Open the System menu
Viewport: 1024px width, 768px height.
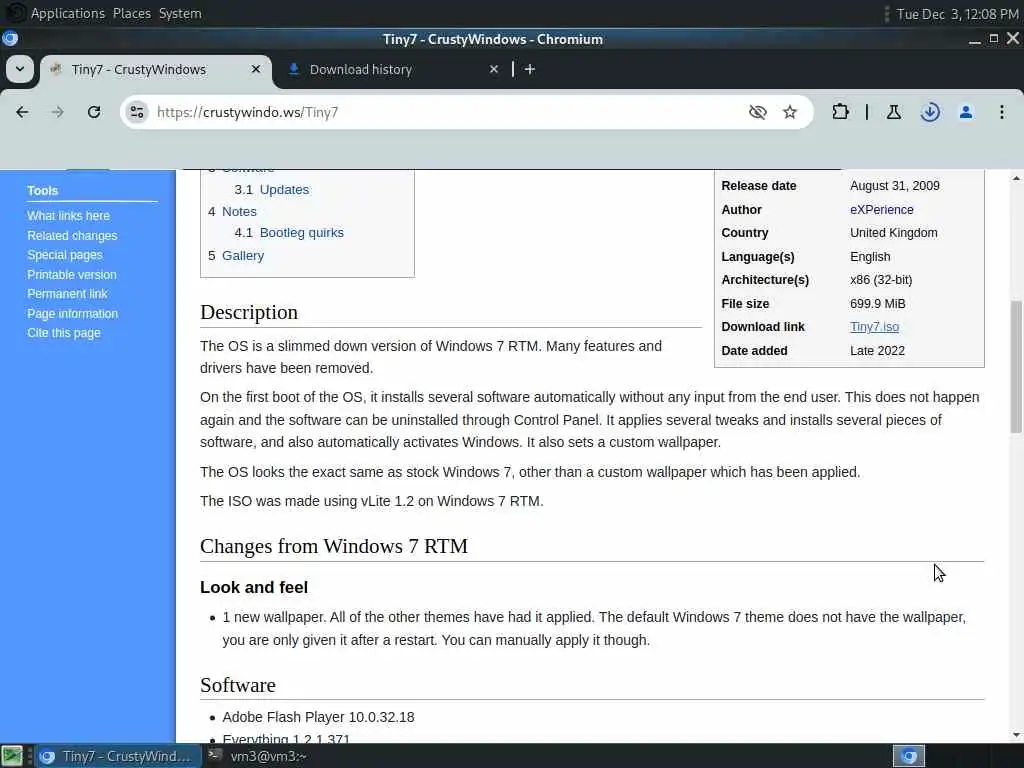pos(180,13)
